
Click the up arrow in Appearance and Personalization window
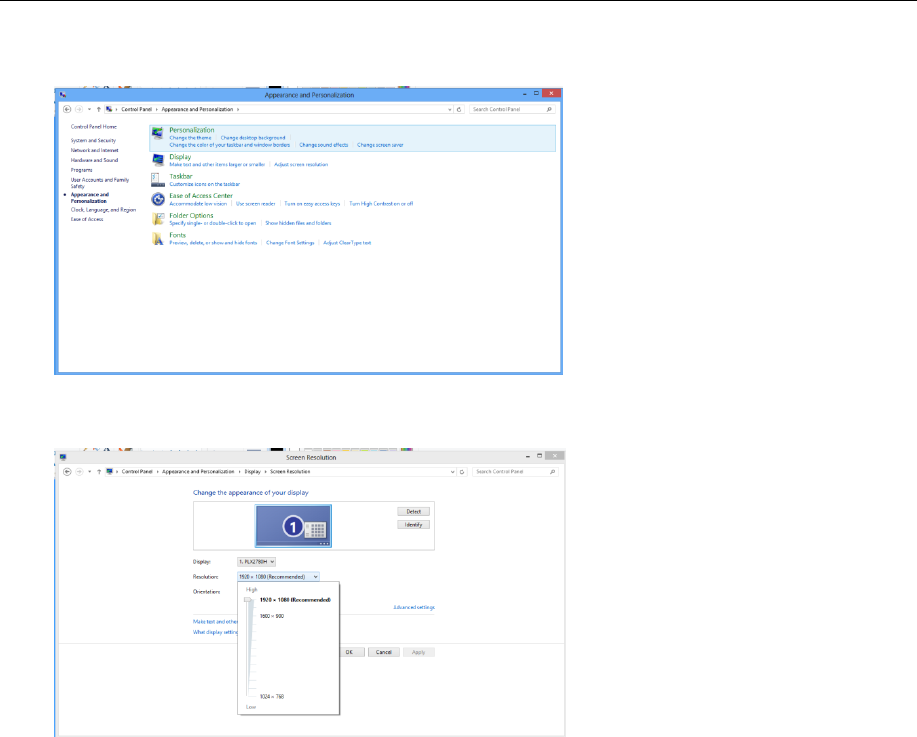tap(99, 109)
